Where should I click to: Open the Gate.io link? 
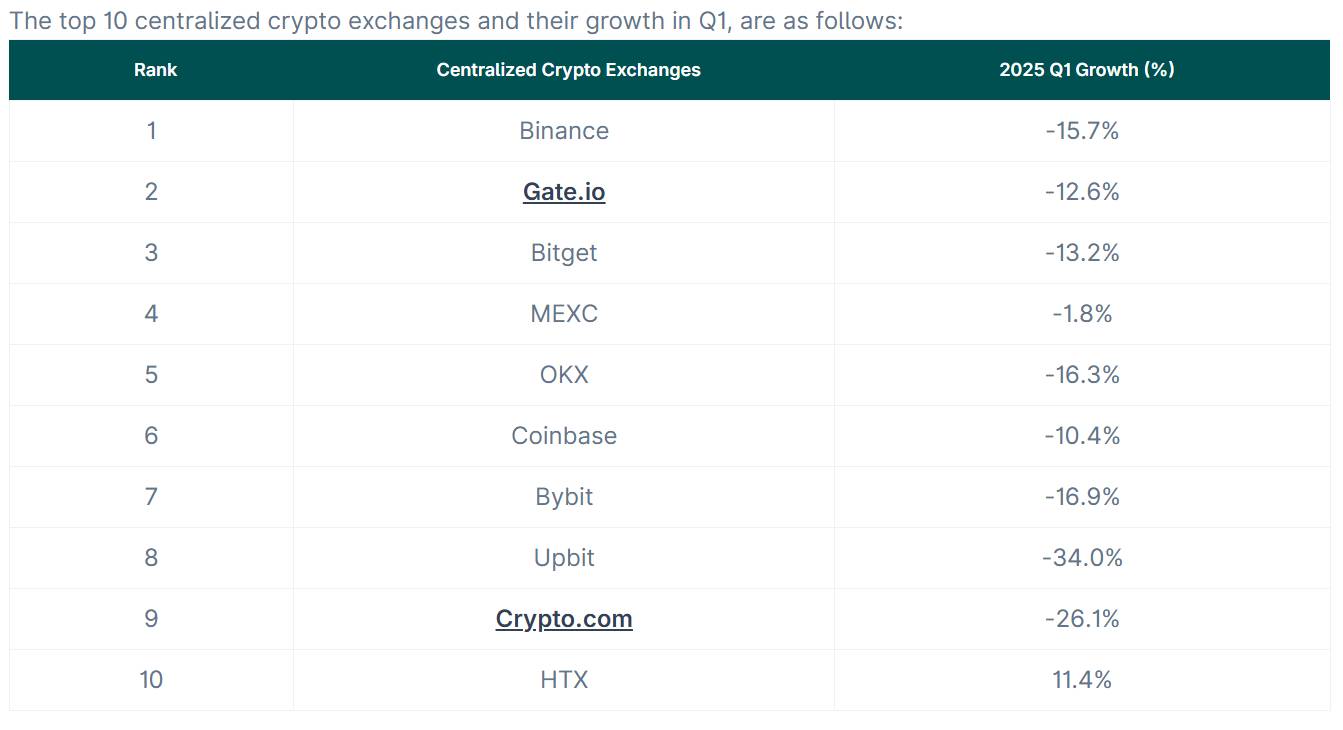click(x=564, y=192)
